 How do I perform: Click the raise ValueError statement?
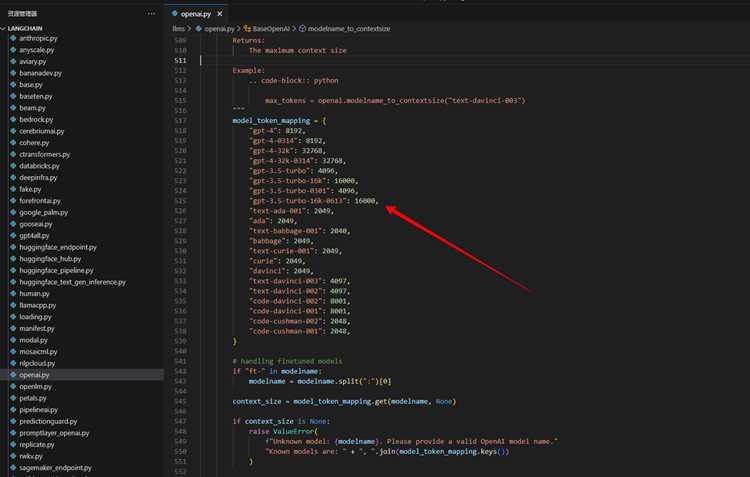coord(283,431)
